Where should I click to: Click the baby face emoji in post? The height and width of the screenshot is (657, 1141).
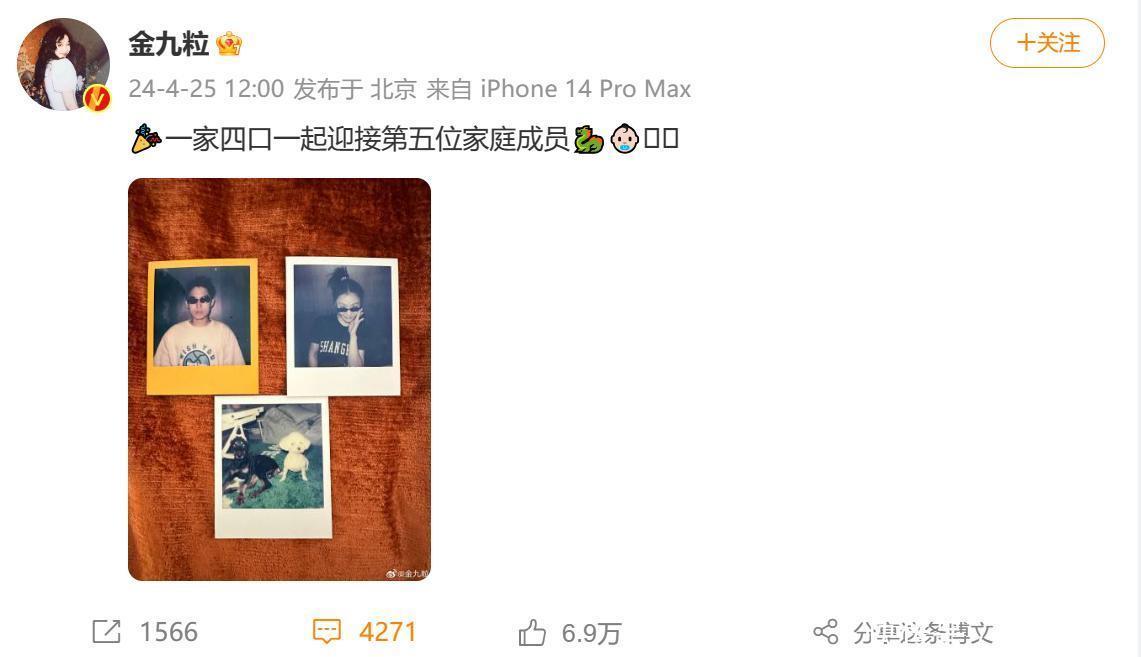click(x=624, y=139)
